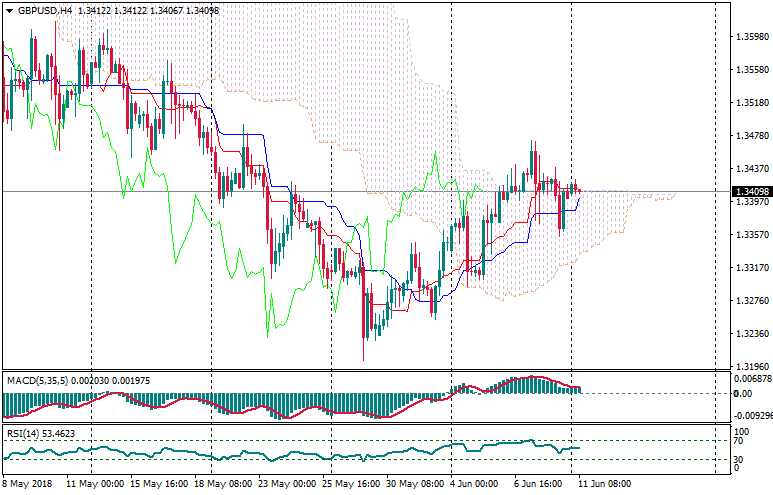Screen dimensions: 773x495
Task: Click the 1.32360 price axis label
Action: [x=750, y=333]
